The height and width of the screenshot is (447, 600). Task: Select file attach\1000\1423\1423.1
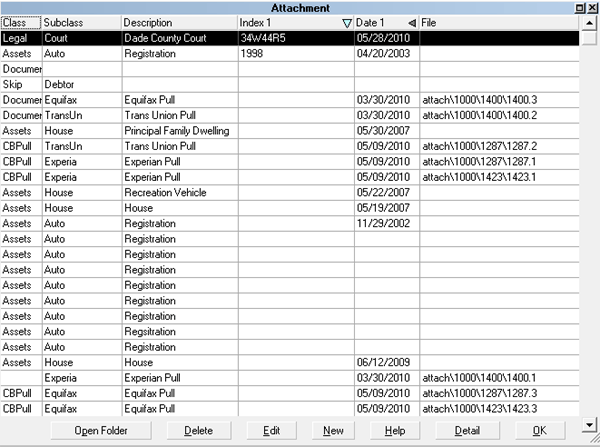click(499, 177)
